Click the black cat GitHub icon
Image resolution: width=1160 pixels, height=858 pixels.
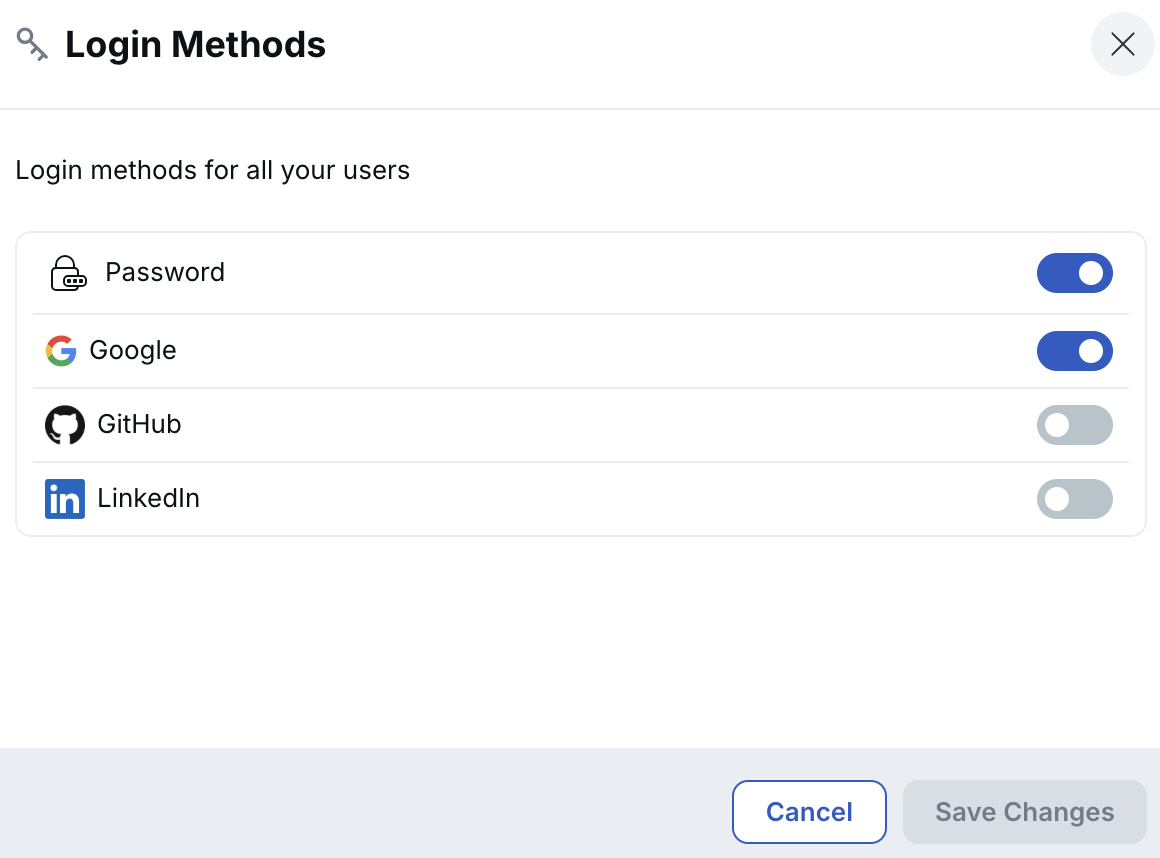click(x=64, y=424)
